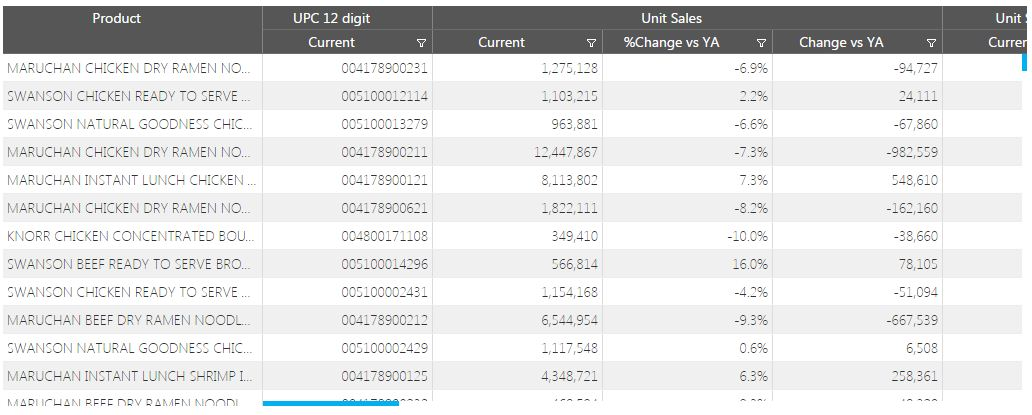The height and width of the screenshot is (415, 1032).
Task: Select the Knorr Chicken Concentrated Bouillon row
Action: pos(130,236)
